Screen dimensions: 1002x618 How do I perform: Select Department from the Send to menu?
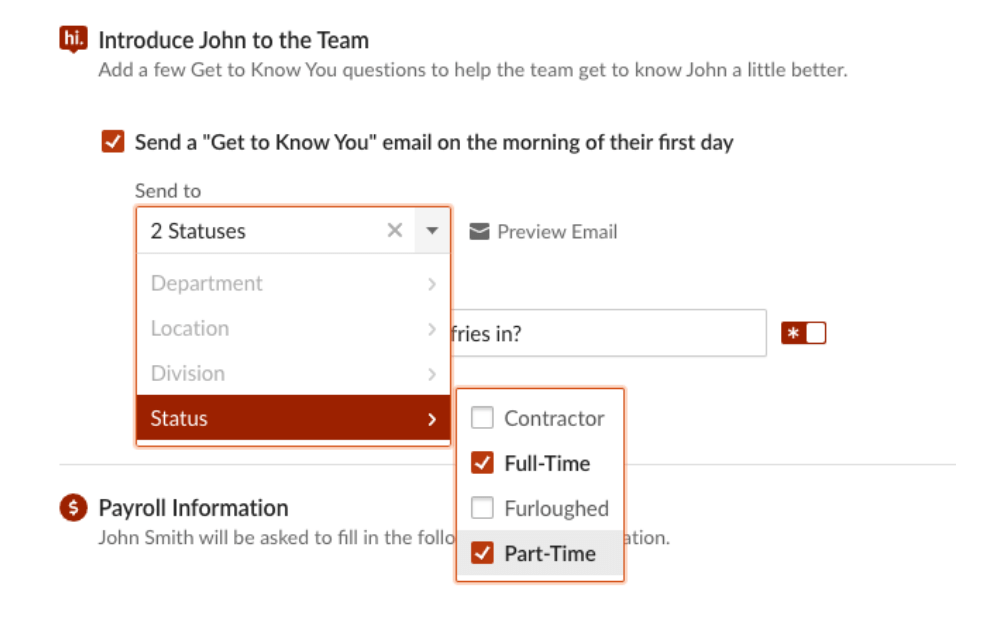(x=206, y=283)
